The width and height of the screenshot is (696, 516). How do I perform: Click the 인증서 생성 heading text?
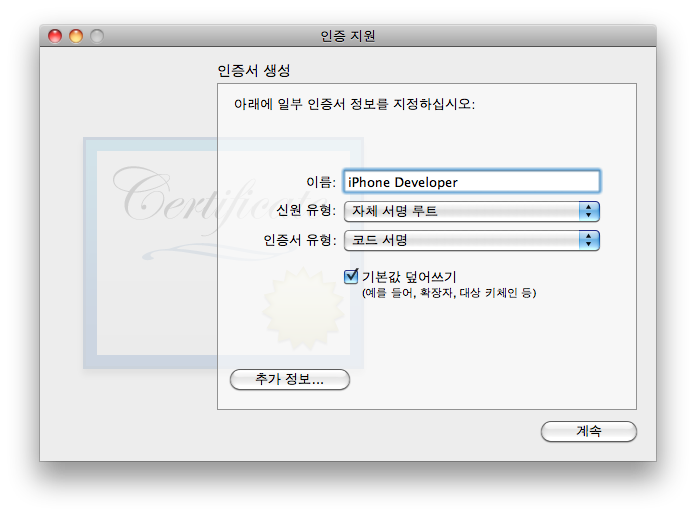pyautogui.click(x=254, y=71)
